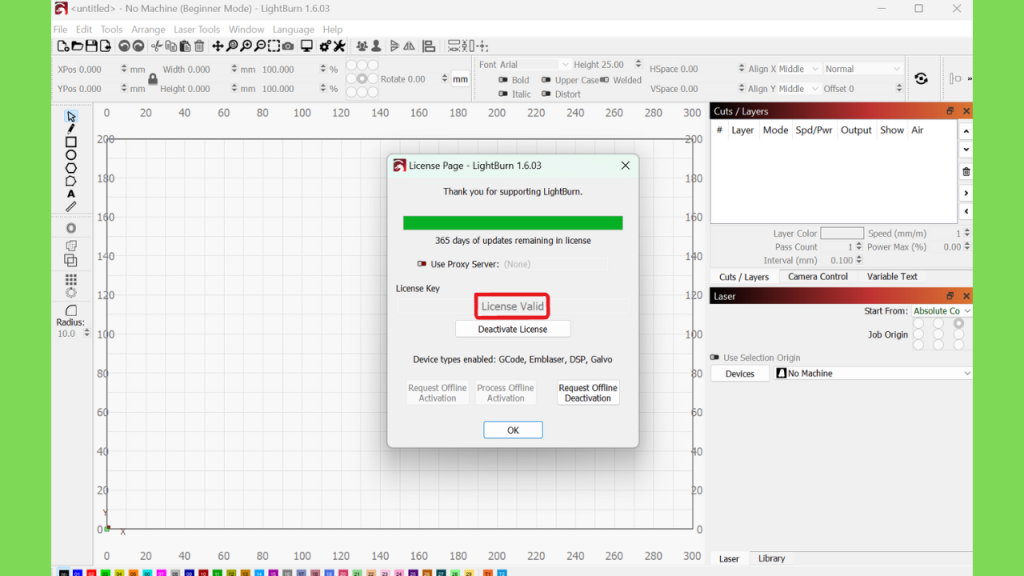Save the project with floppy icon
This screenshot has height=576, width=1024.
(91, 46)
